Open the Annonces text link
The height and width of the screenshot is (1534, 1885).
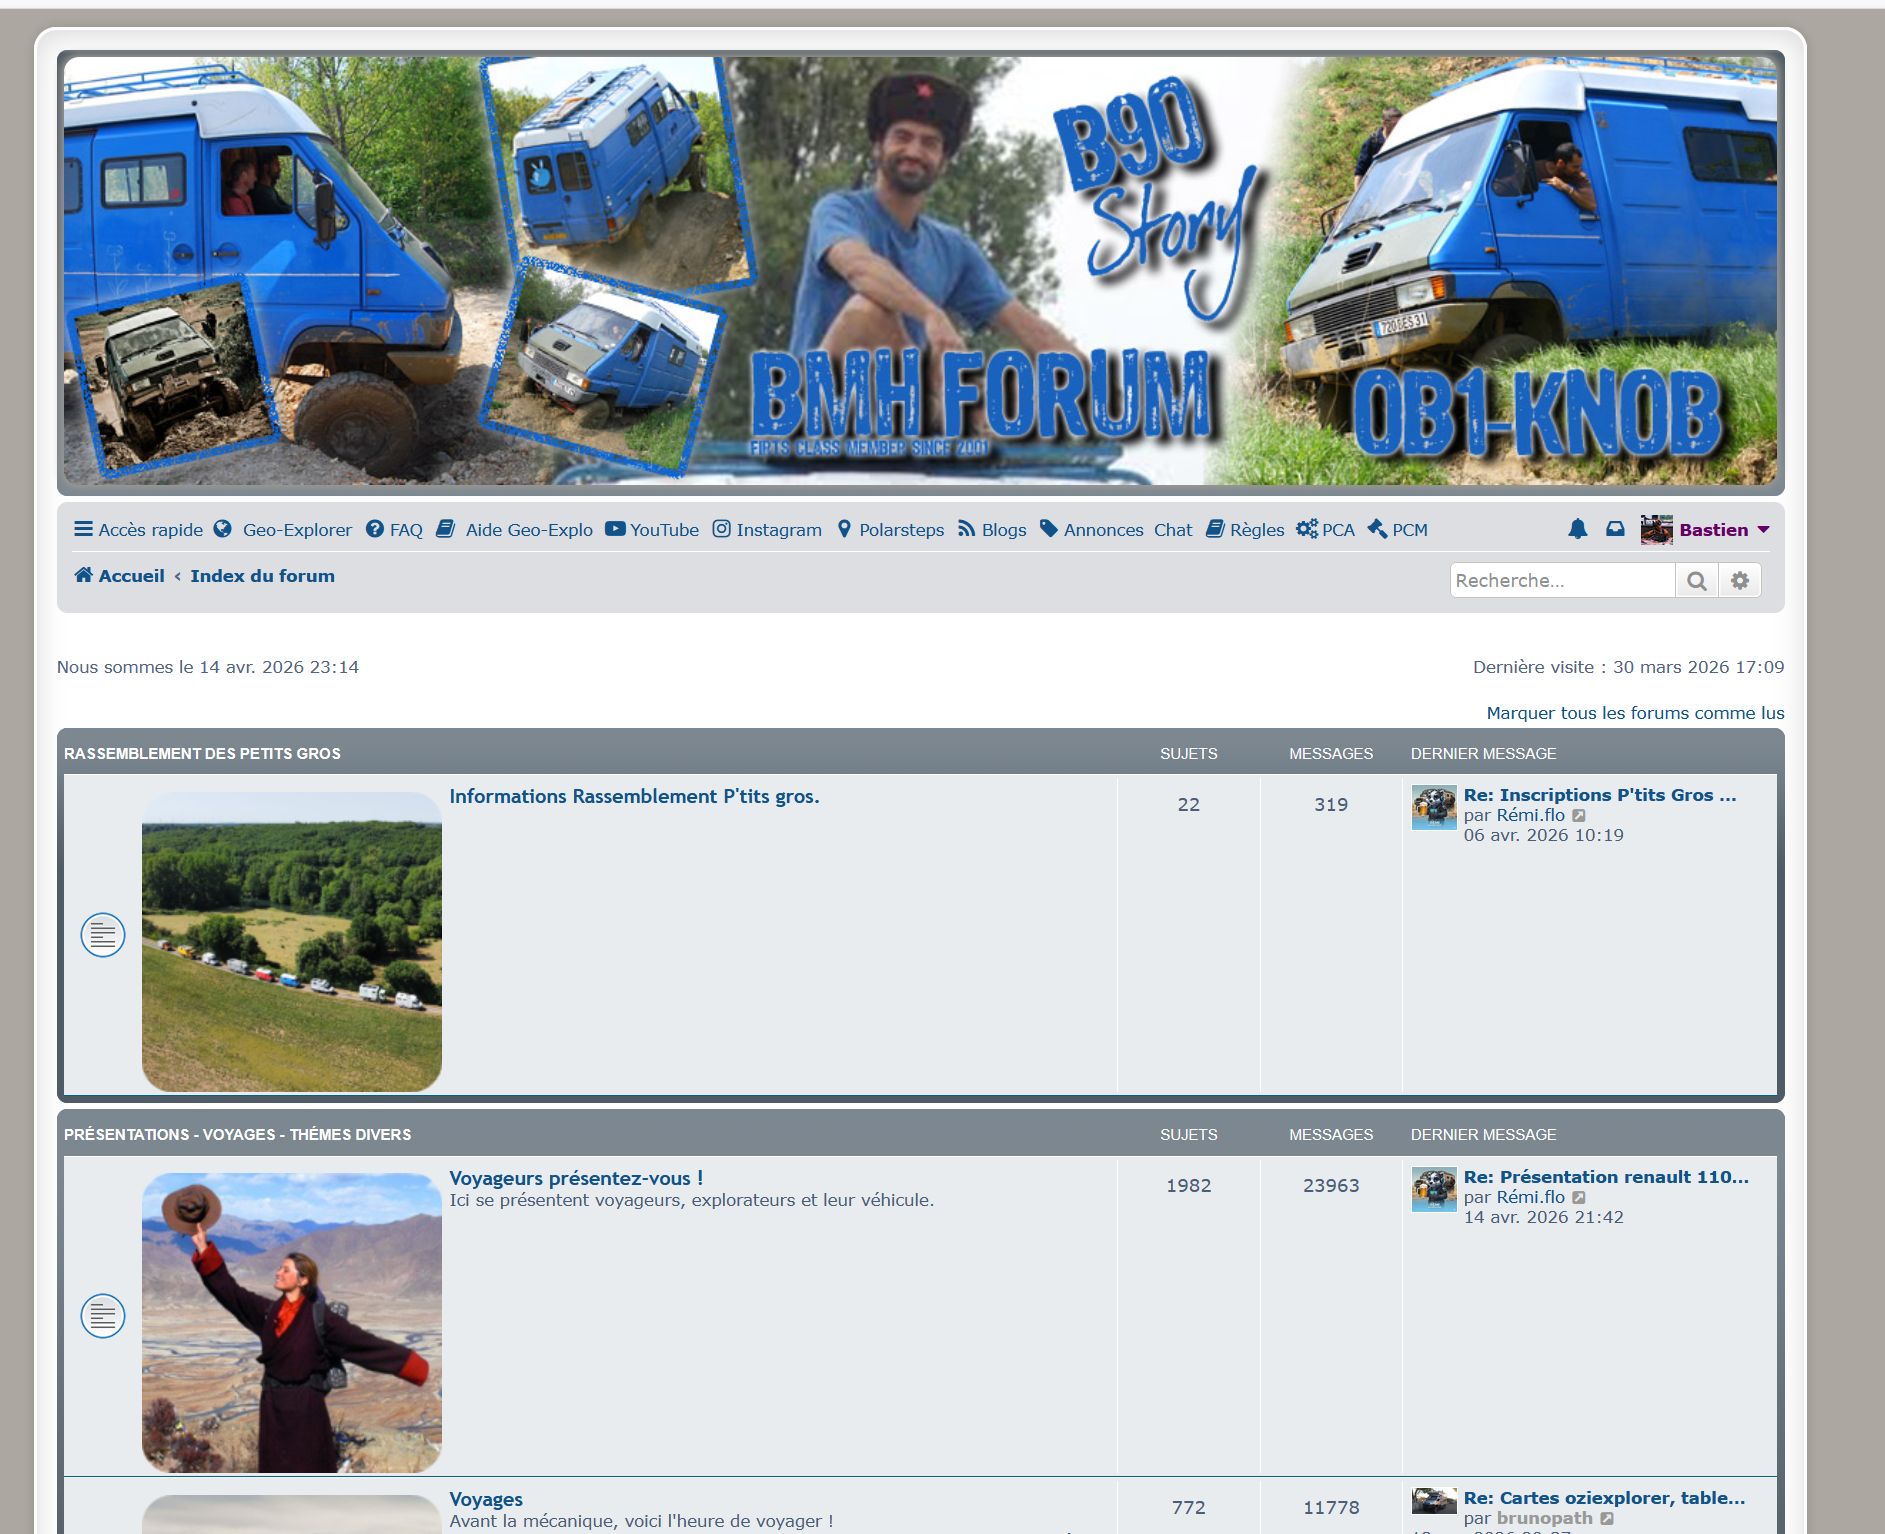click(x=1103, y=530)
